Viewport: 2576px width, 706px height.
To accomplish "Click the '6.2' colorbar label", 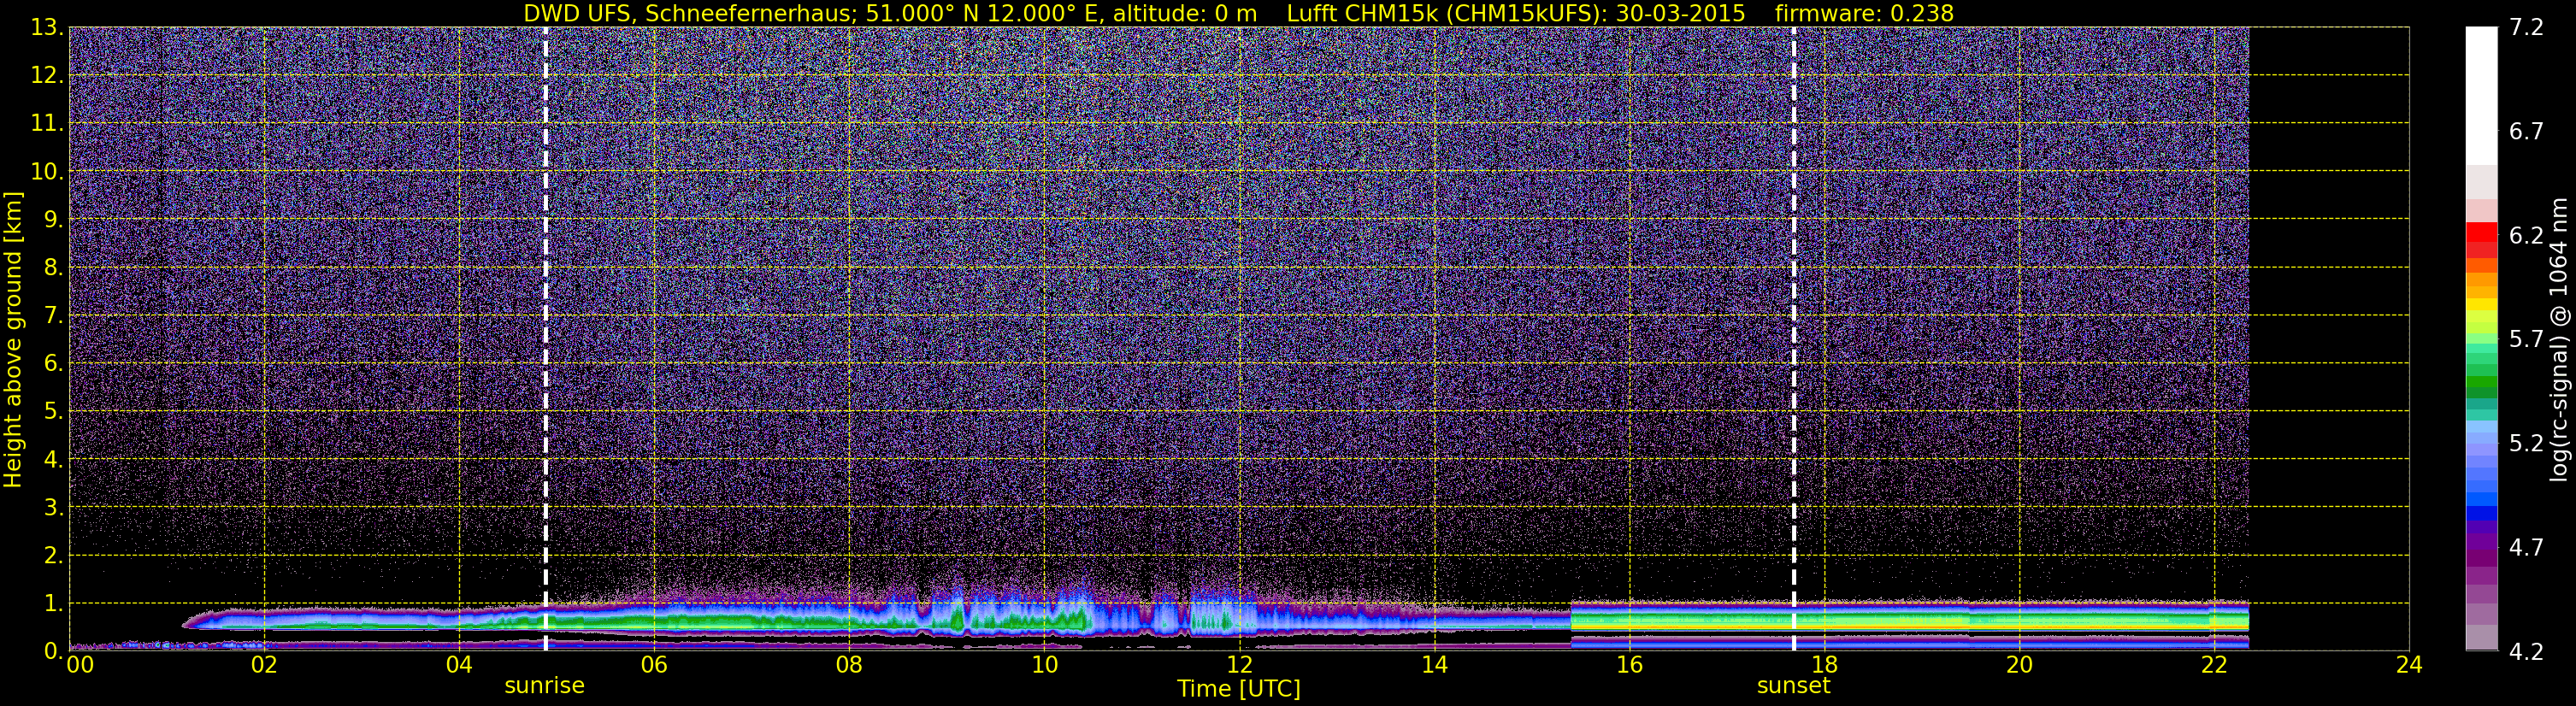I will [2526, 236].
